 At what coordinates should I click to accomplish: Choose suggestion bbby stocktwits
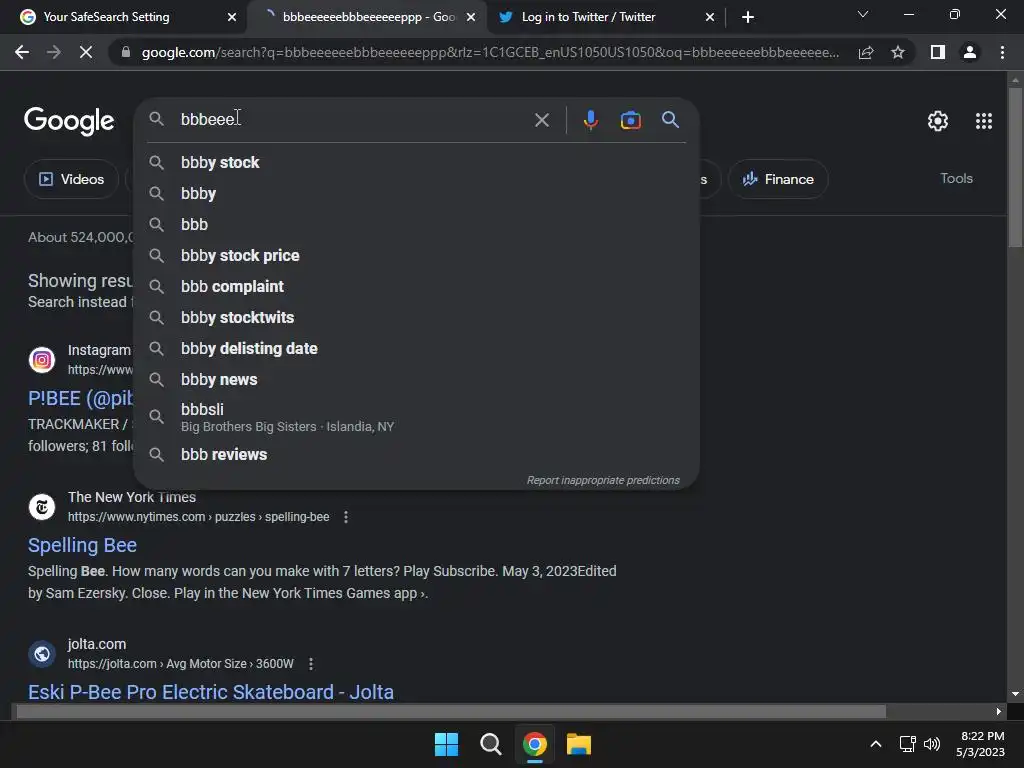[x=416, y=317]
